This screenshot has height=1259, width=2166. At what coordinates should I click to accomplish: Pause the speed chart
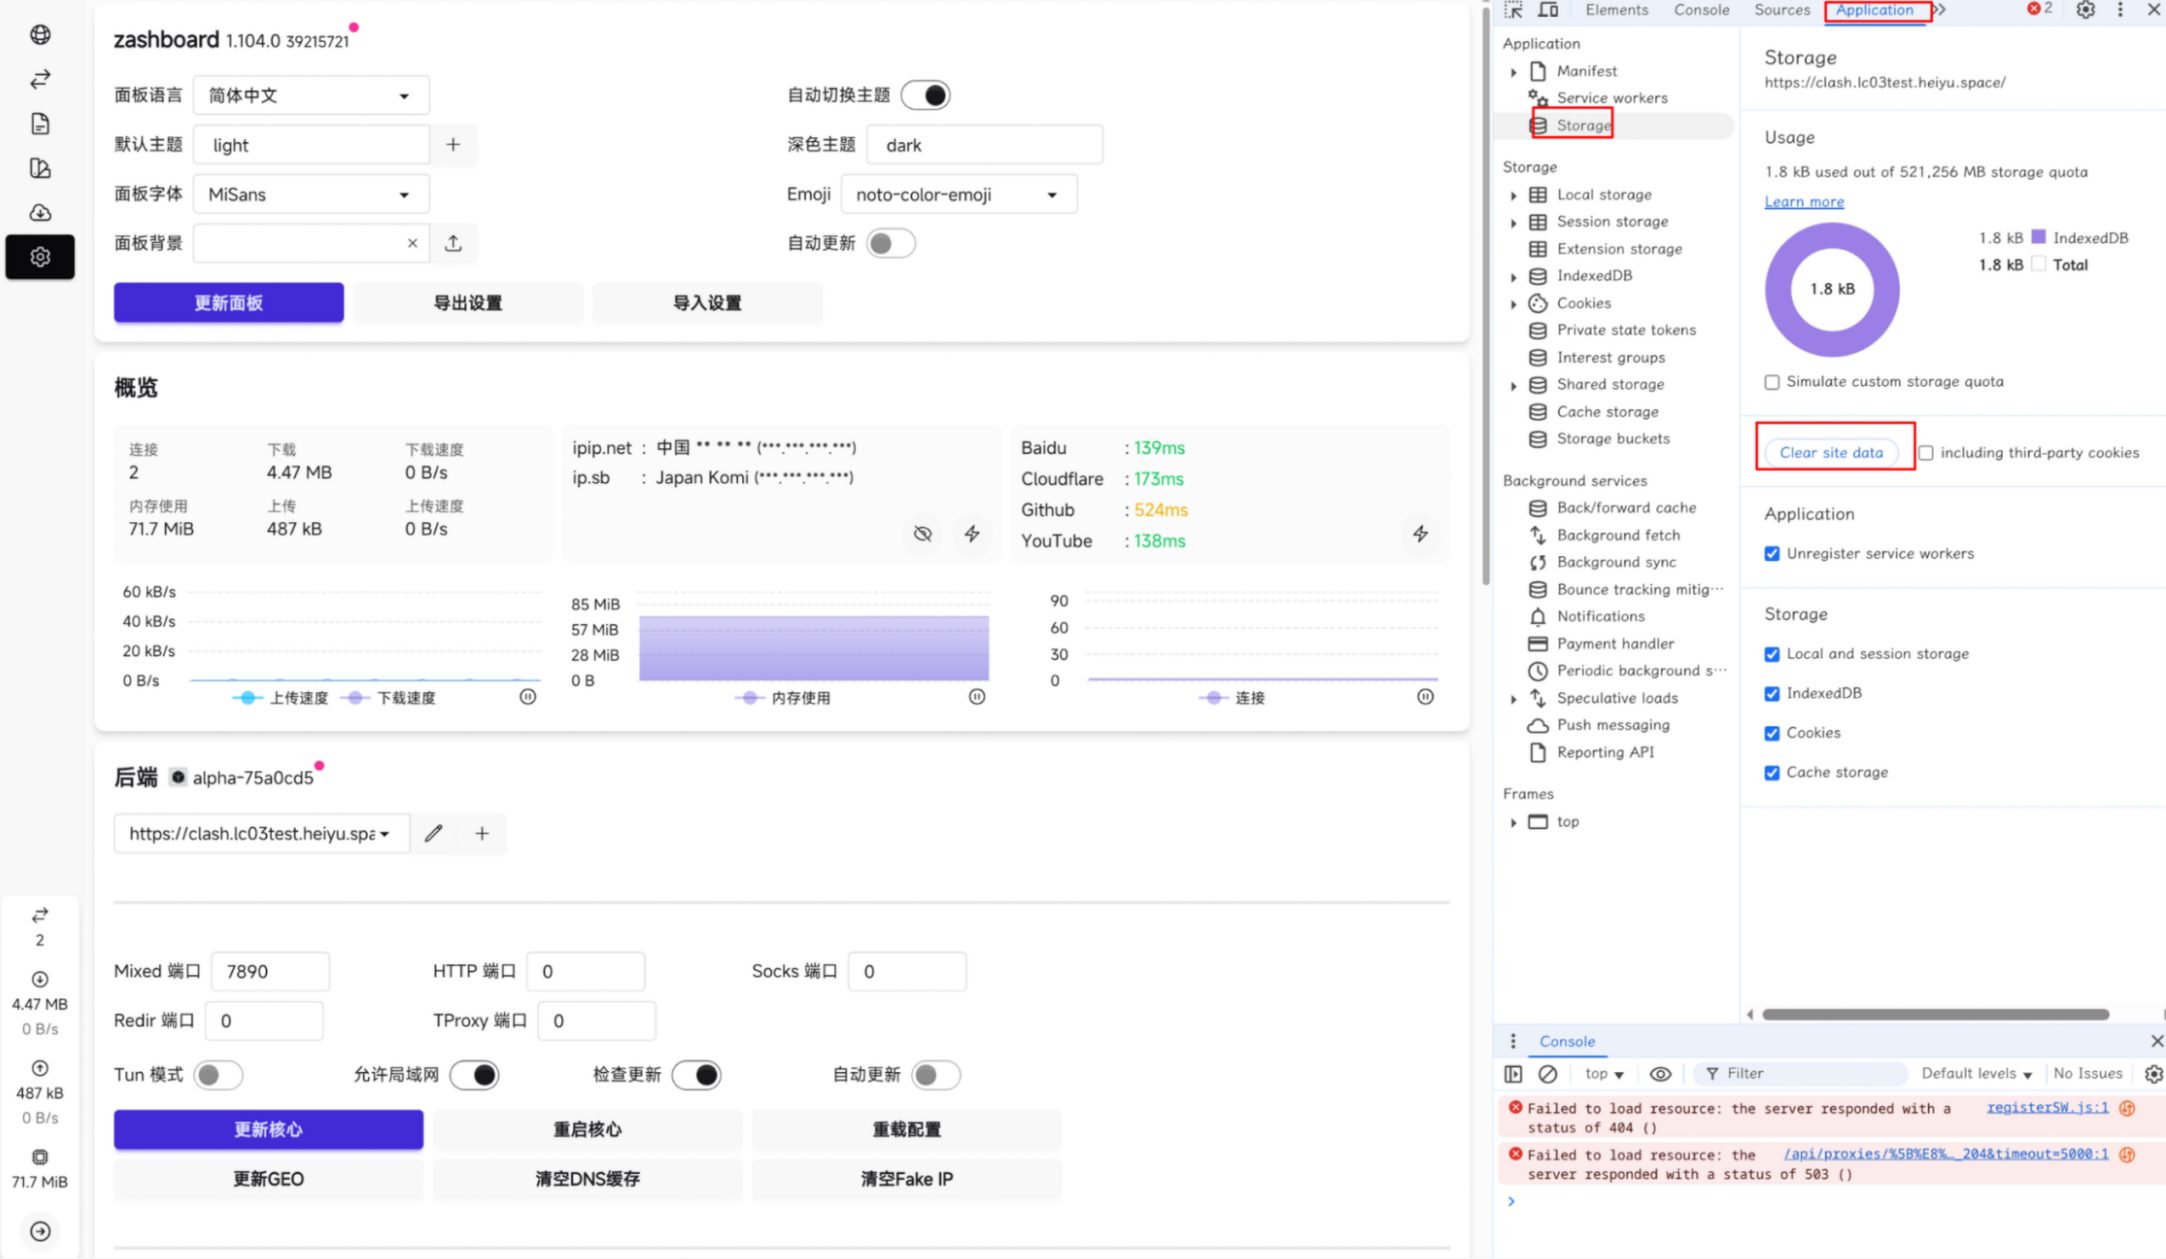528,697
